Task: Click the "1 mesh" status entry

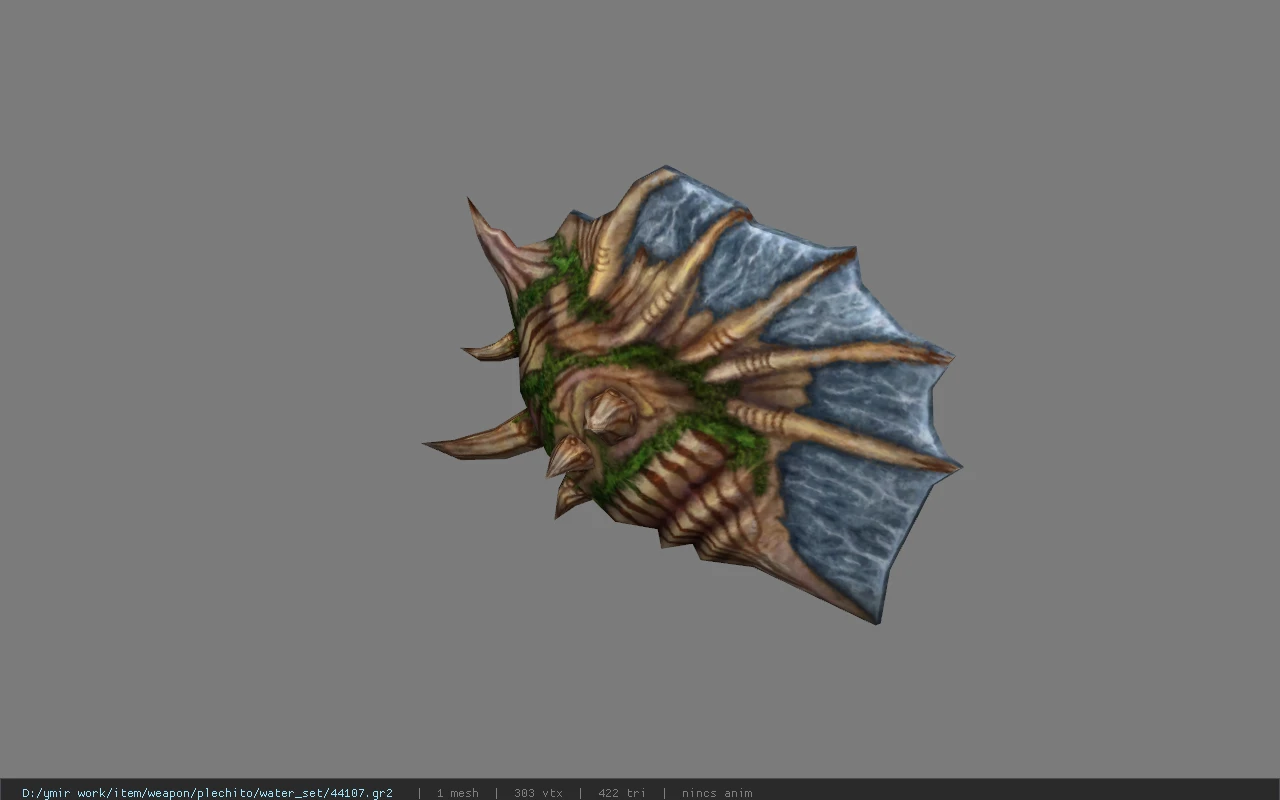Action: [x=457, y=793]
